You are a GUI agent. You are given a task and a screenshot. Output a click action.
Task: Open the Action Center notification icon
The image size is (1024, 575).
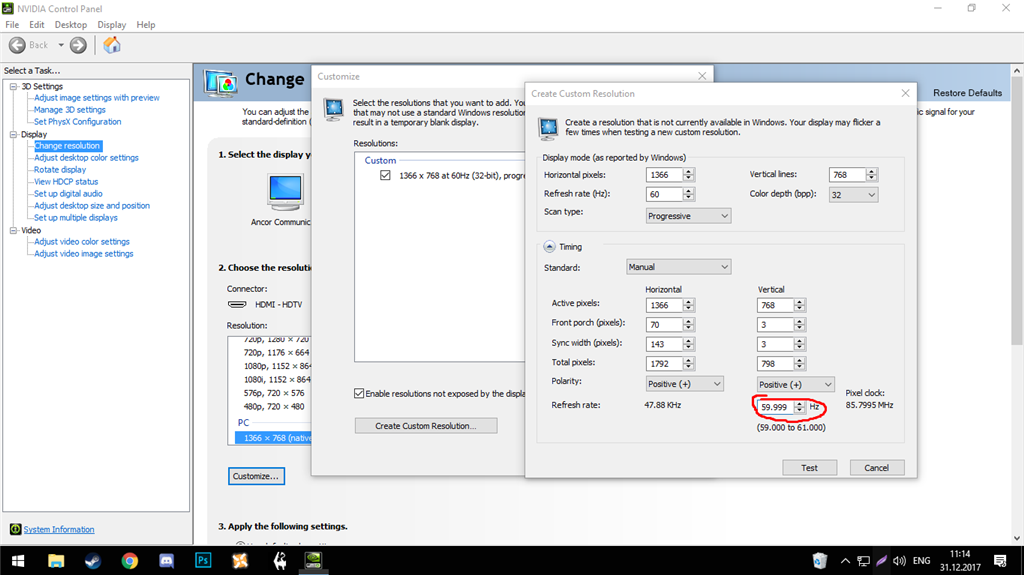click(x=1000, y=561)
